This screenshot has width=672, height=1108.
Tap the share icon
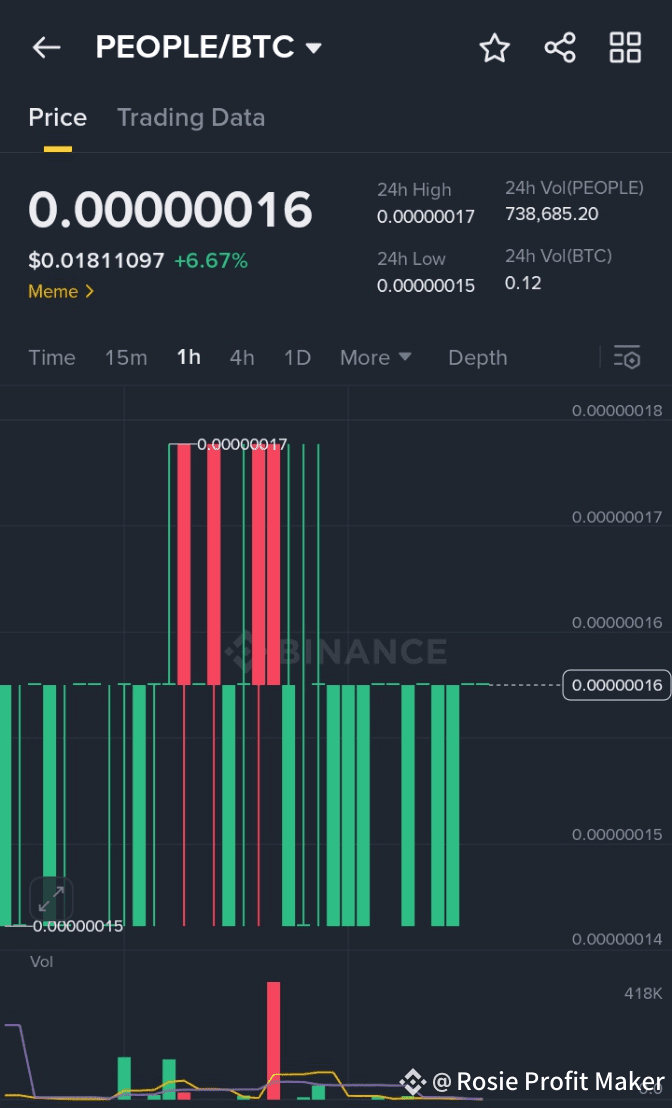click(x=560, y=48)
